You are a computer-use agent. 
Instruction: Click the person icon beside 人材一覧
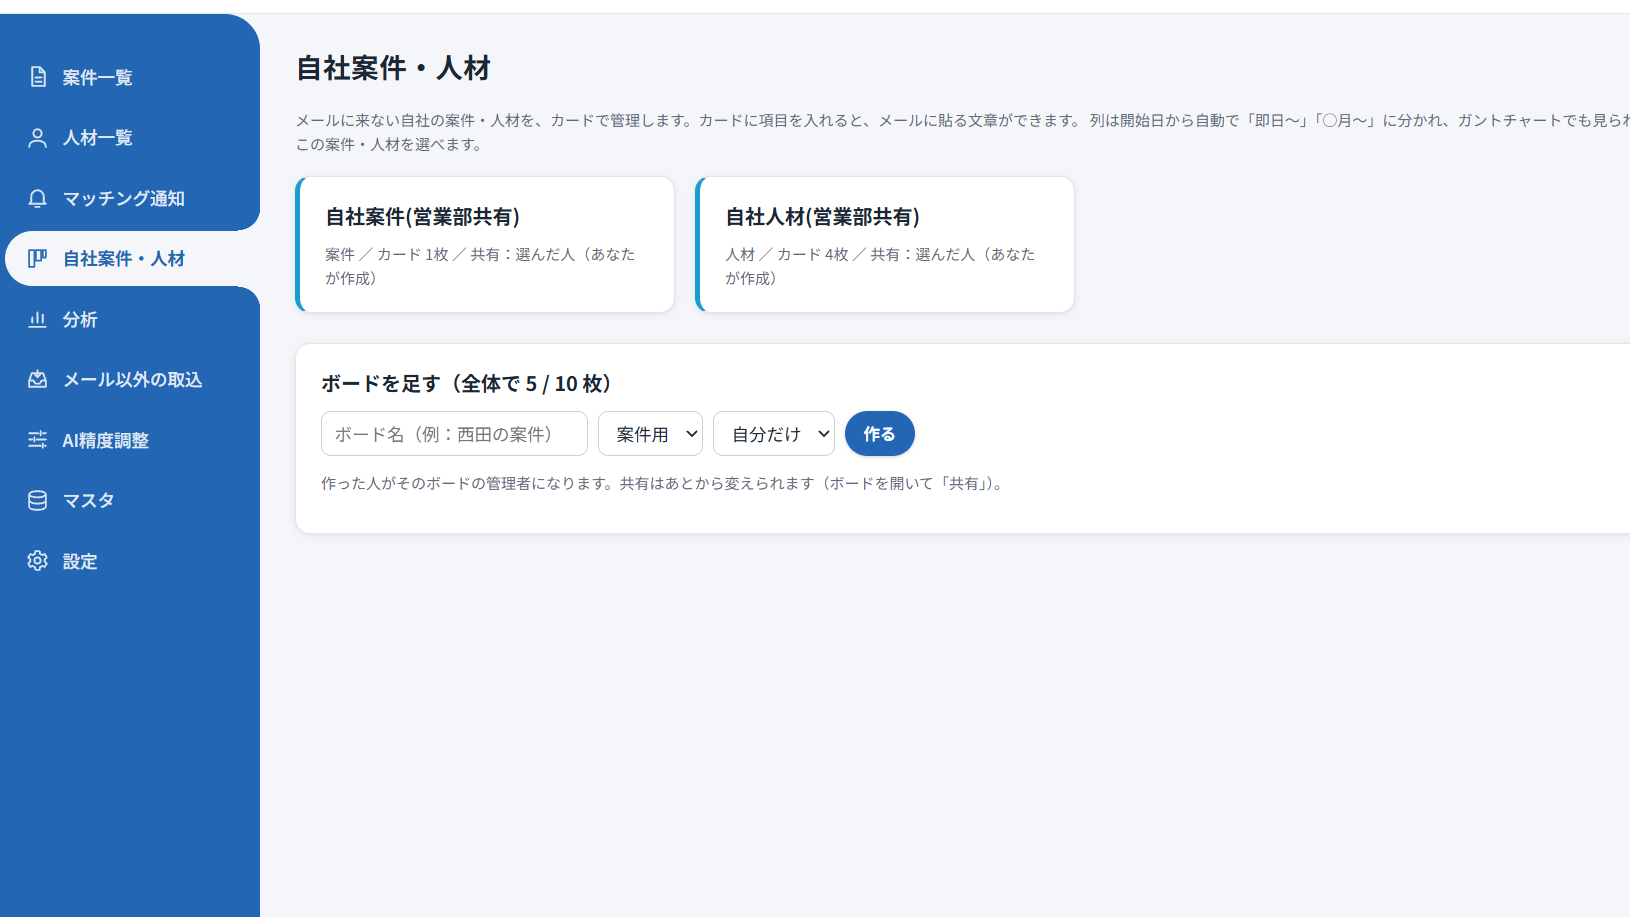(x=38, y=138)
